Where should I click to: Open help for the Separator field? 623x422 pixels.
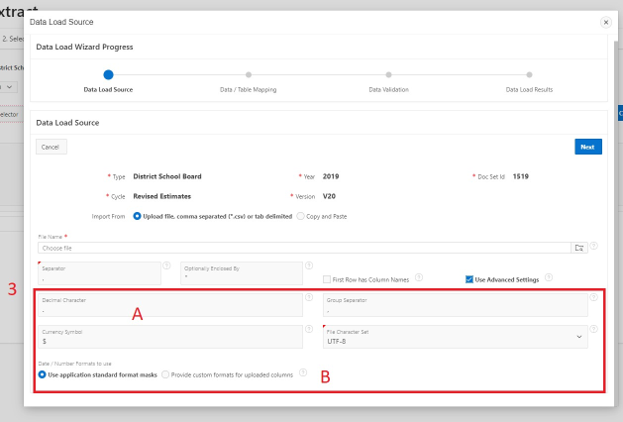[x=167, y=267]
